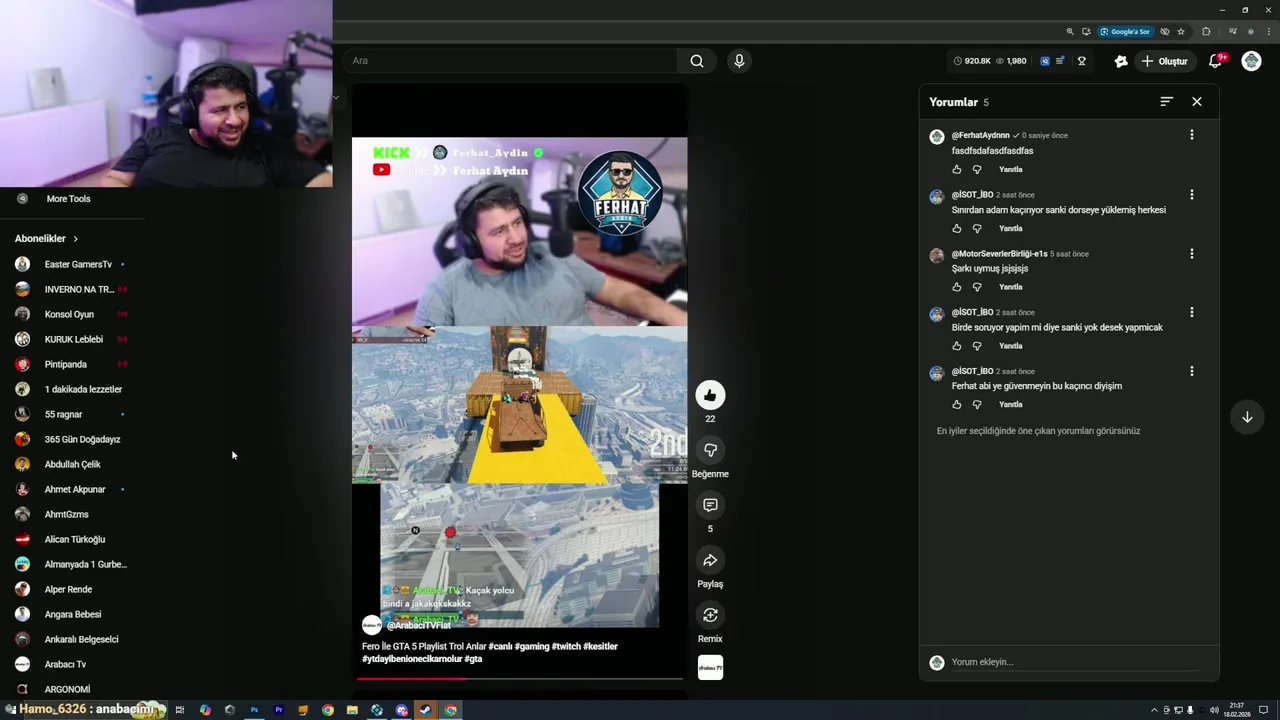Viewport: 1280px width, 720px height.
Task: Click the trophy icon in stats bar
Action: click(1081, 61)
